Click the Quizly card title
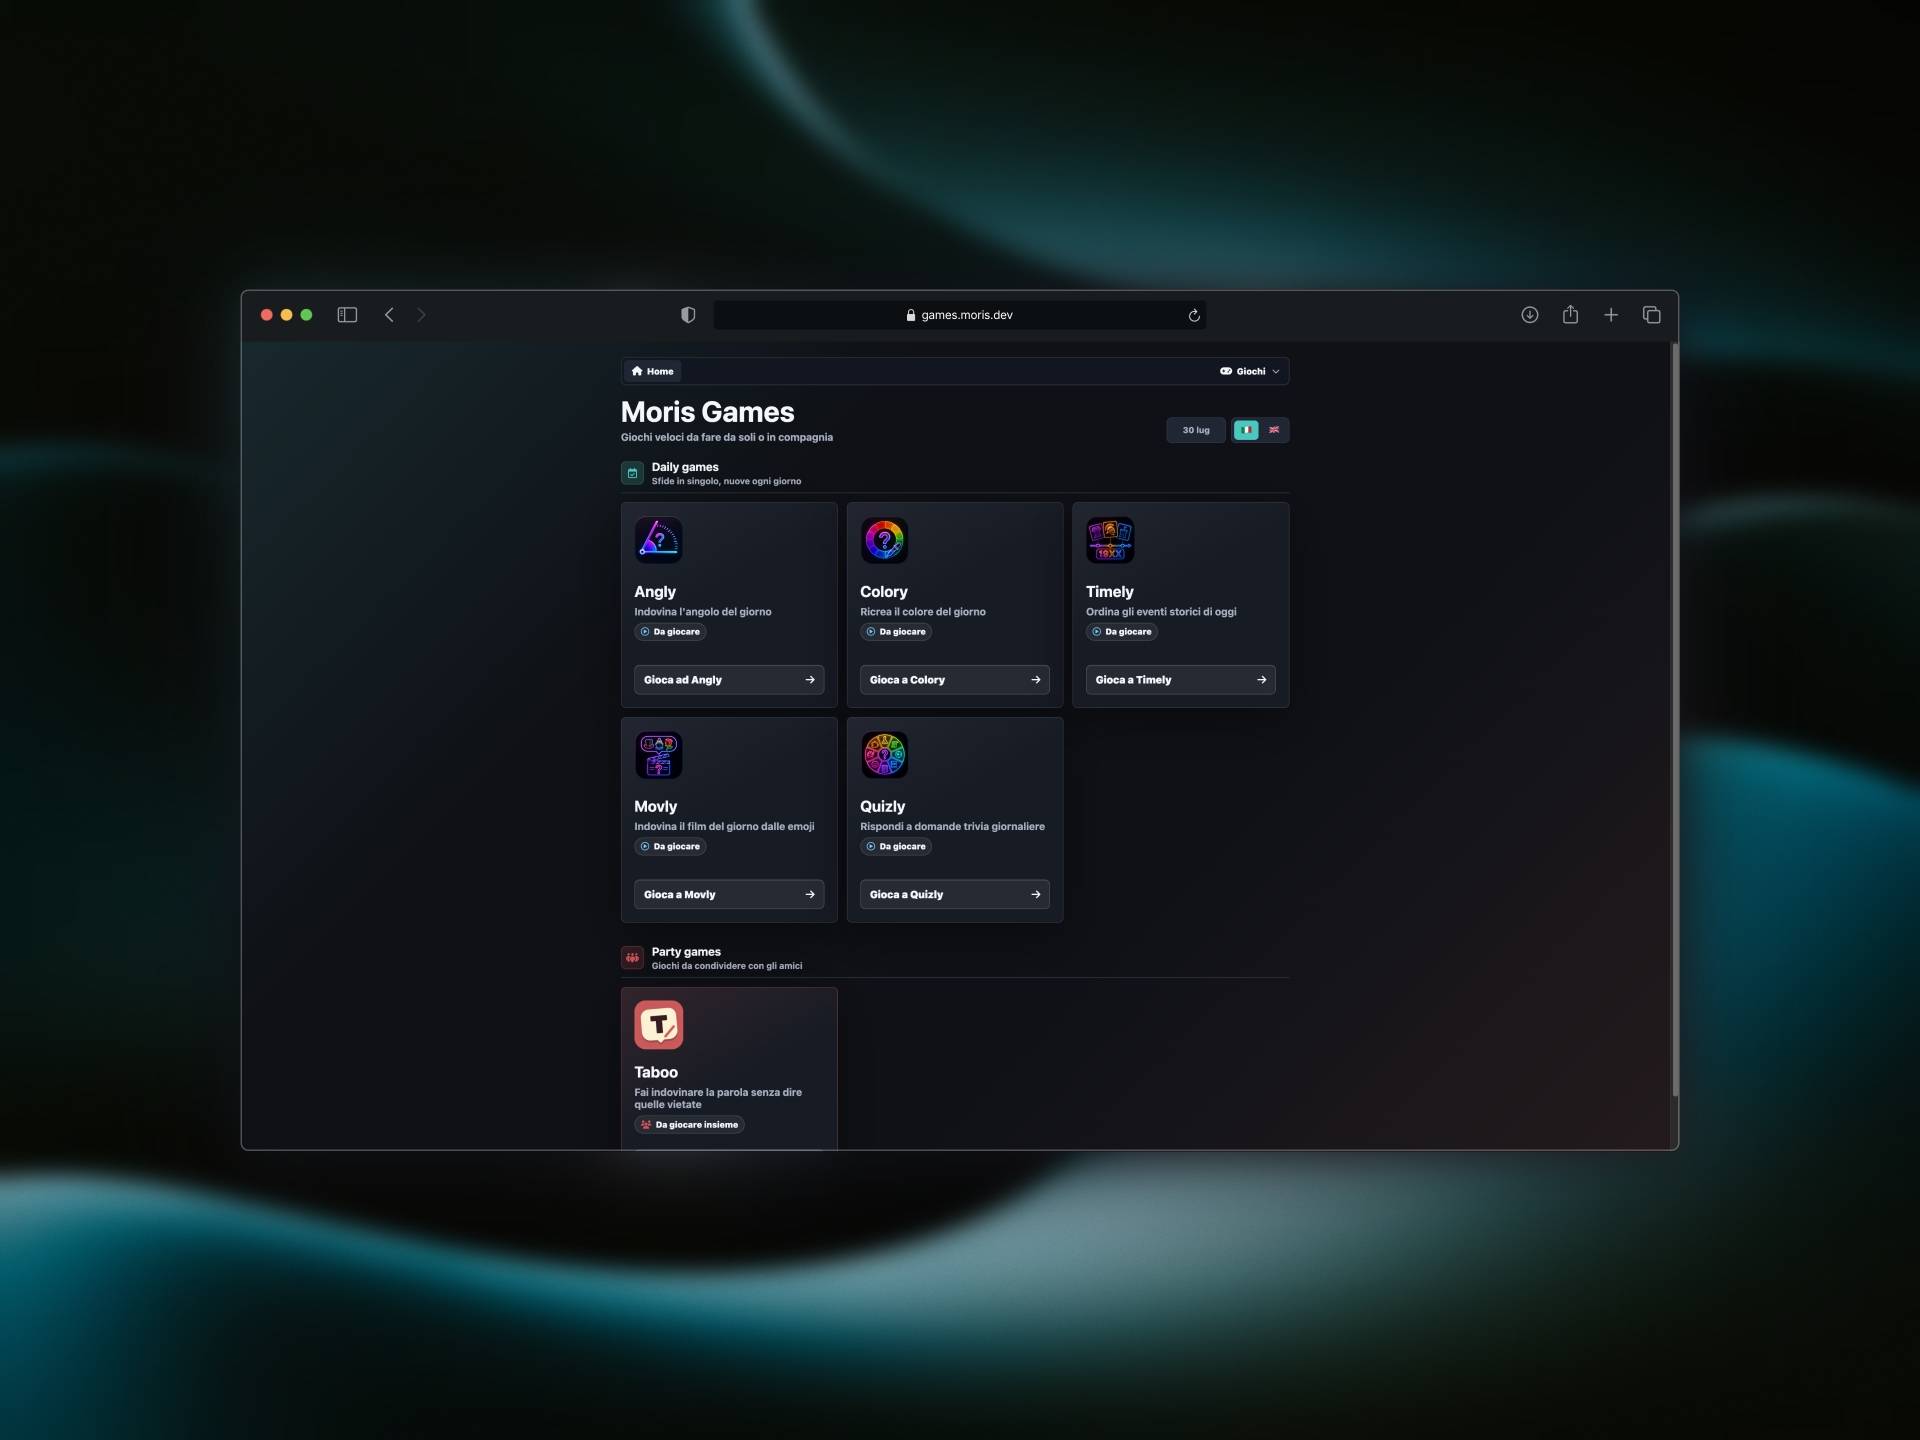Screen dimensions: 1920x1440 (883, 807)
